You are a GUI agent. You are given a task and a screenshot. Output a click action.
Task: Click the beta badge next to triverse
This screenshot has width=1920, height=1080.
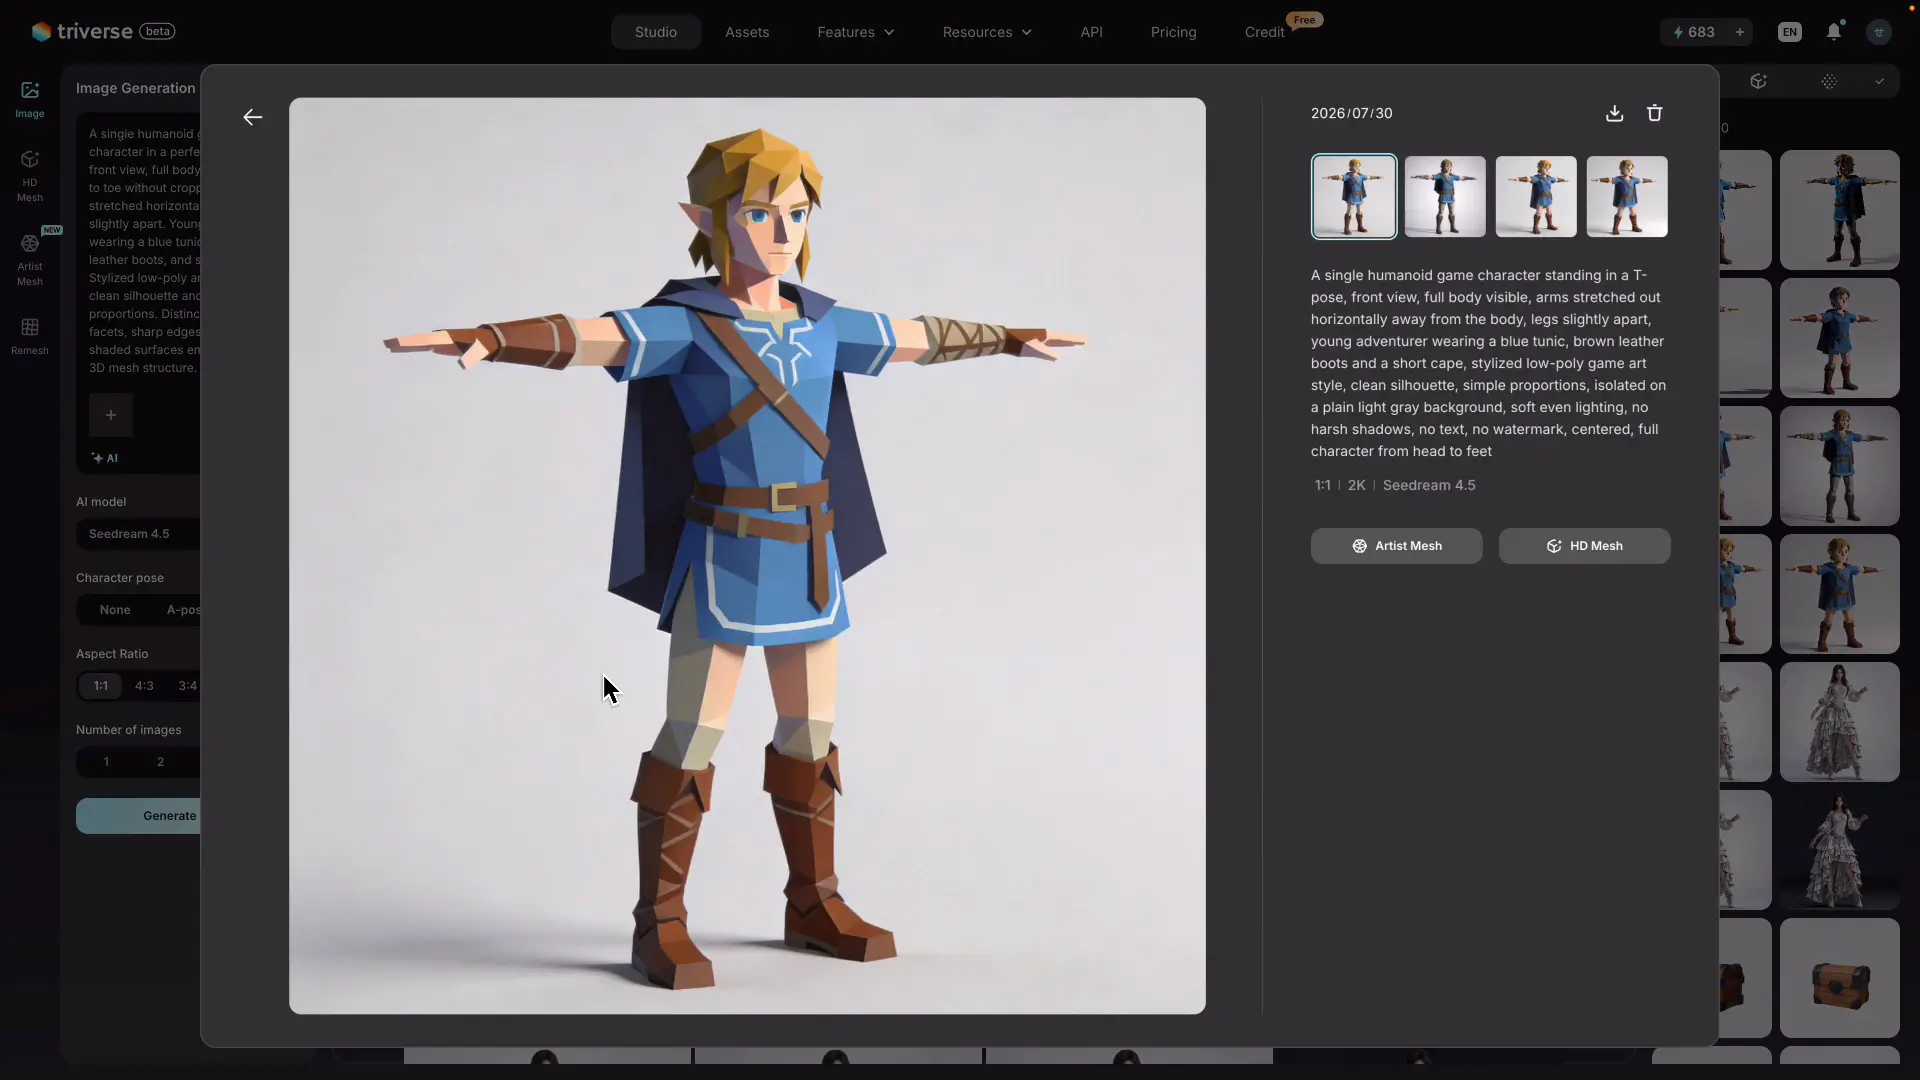pyautogui.click(x=158, y=31)
